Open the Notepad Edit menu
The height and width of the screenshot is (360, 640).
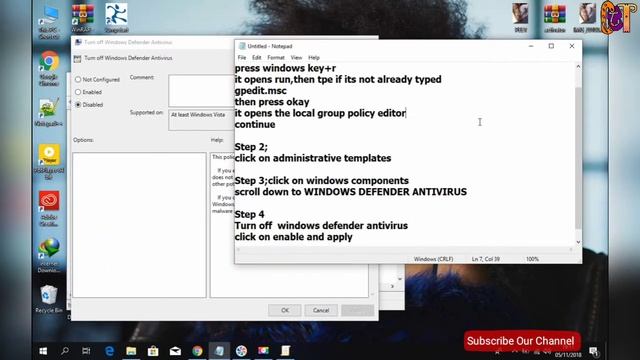256,58
